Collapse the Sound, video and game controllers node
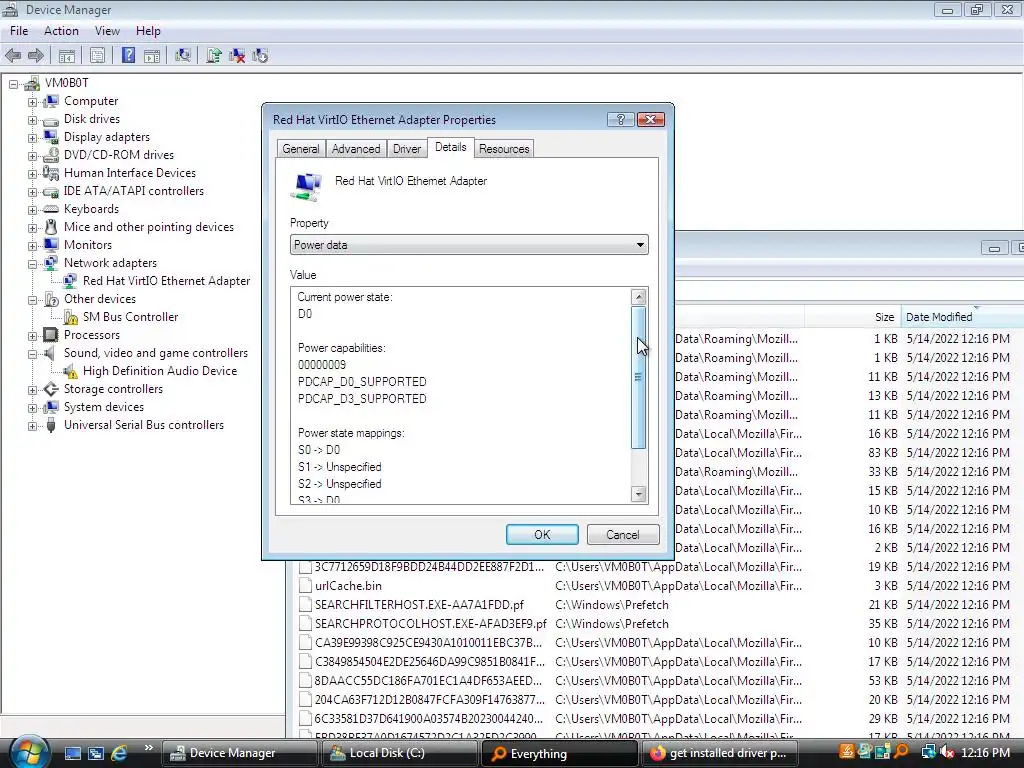1024x768 pixels. click(x=32, y=354)
